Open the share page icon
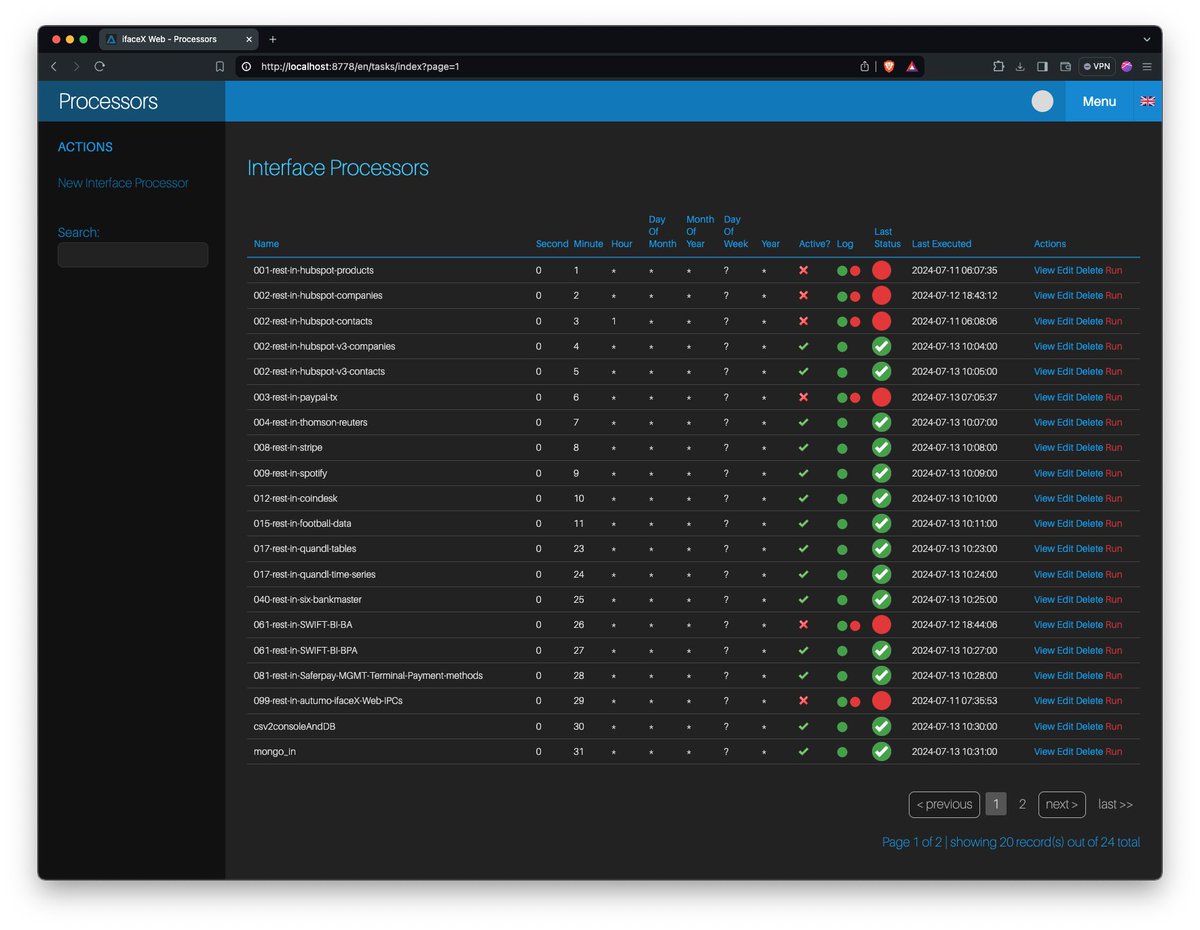The image size is (1200, 930). tap(865, 66)
